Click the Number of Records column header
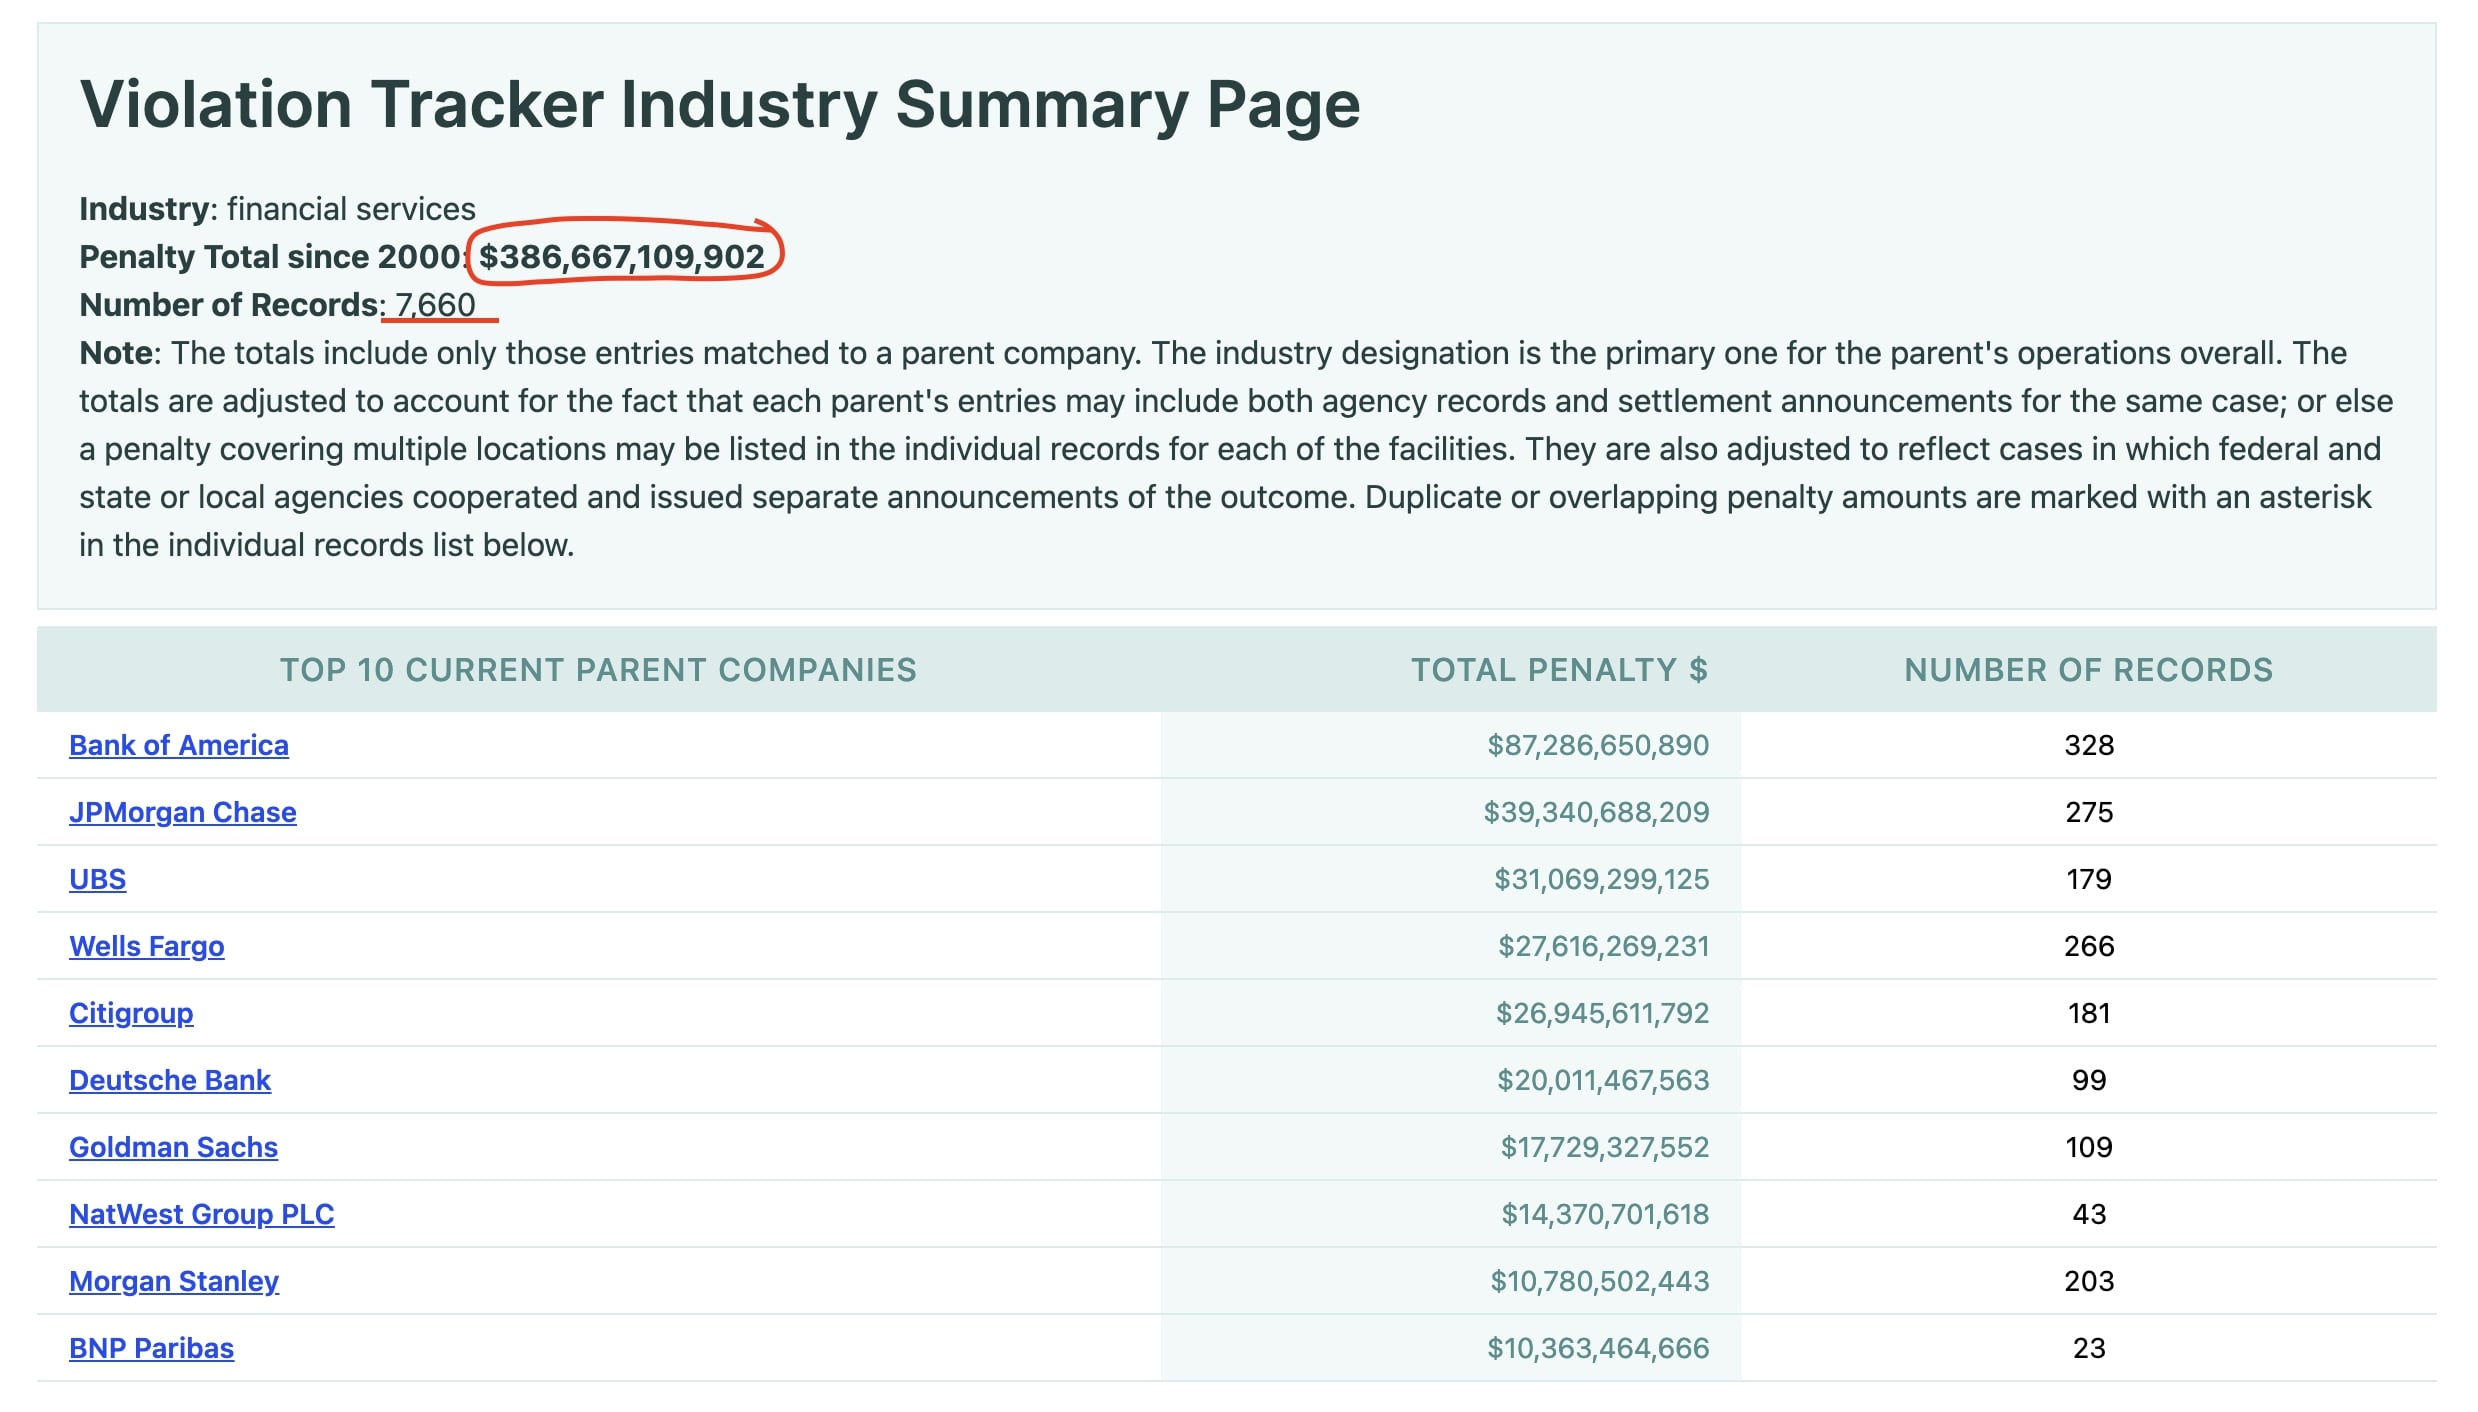This screenshot has height=1412, width=2478. pyautogui.click(x=2089, y=670)
